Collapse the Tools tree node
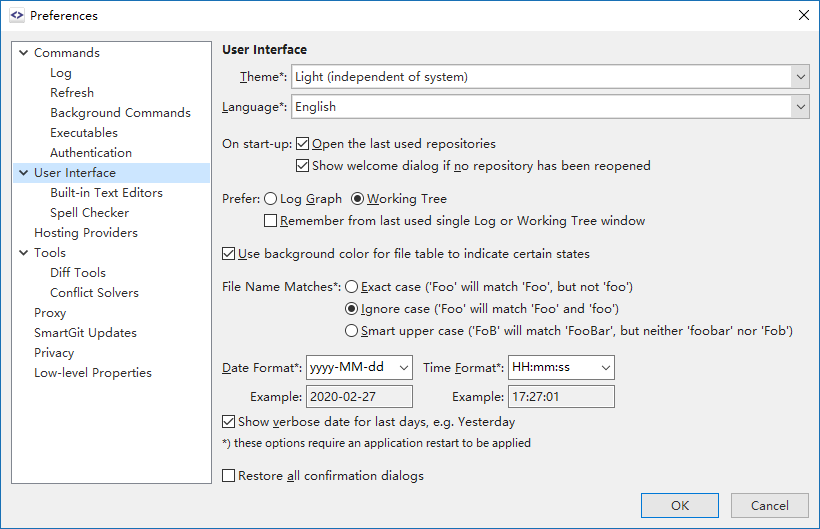Image resolution: width=820 pixels, height=529 pixels. (x=23, y=253)
